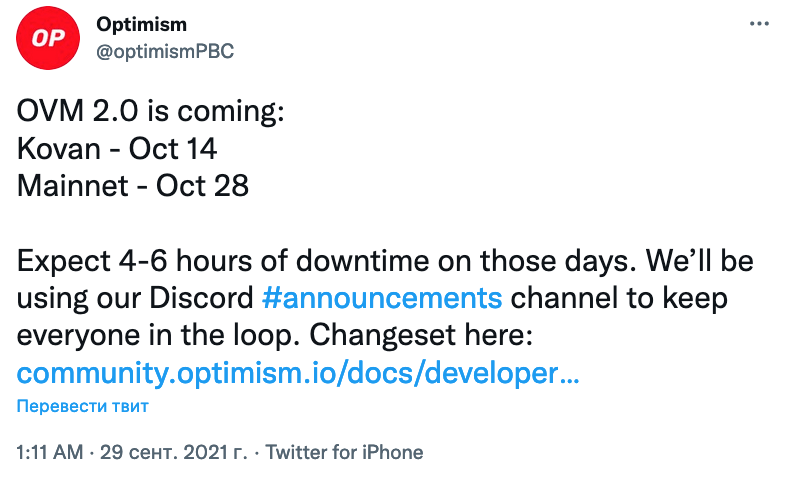
Task: Click Перевести твит to translate
Action: pyautogui.click(x=82, y=406)
